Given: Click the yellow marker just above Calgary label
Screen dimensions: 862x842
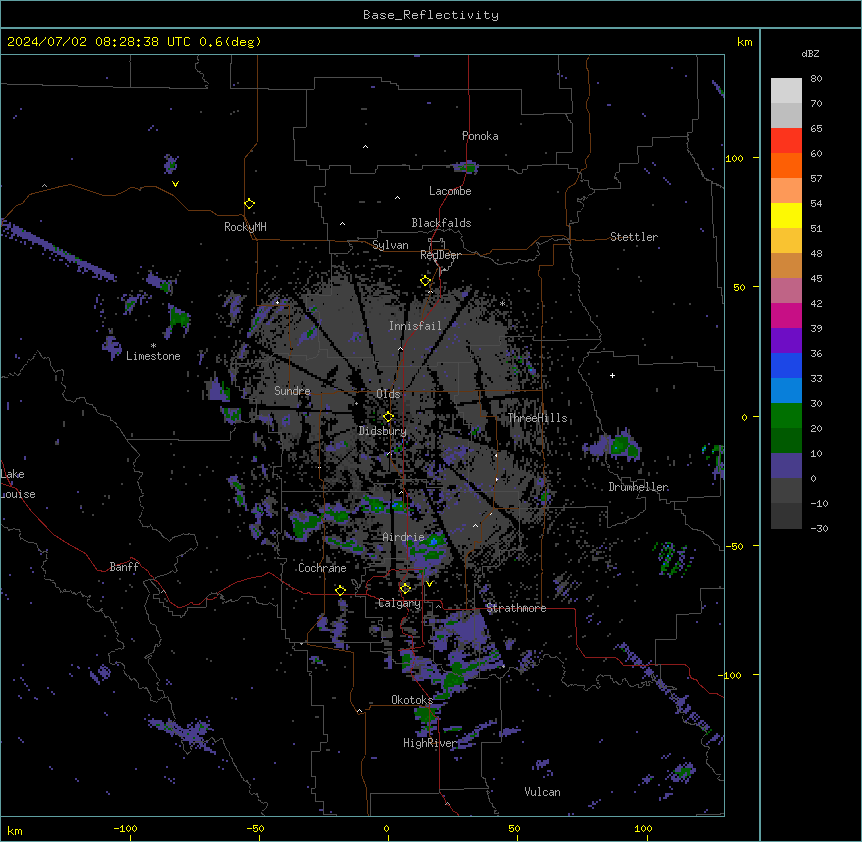Looking at the screenshot, I should pos(405,589).
